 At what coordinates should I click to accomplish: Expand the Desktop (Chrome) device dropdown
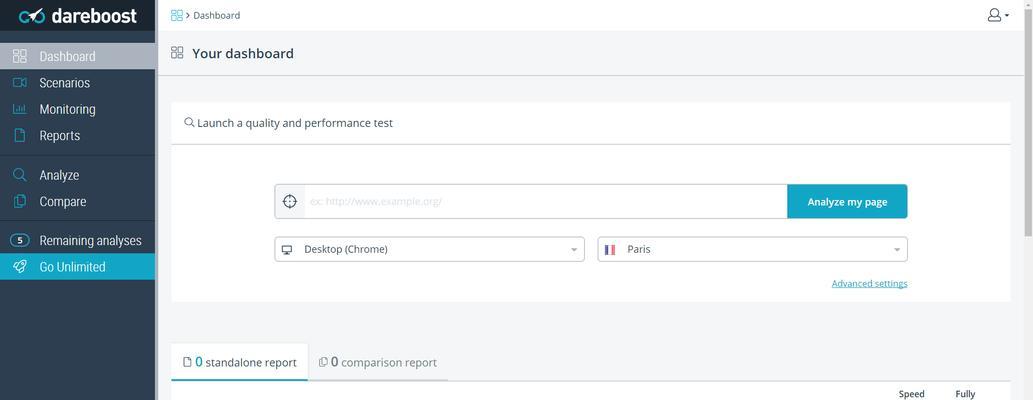pos(430,249)
